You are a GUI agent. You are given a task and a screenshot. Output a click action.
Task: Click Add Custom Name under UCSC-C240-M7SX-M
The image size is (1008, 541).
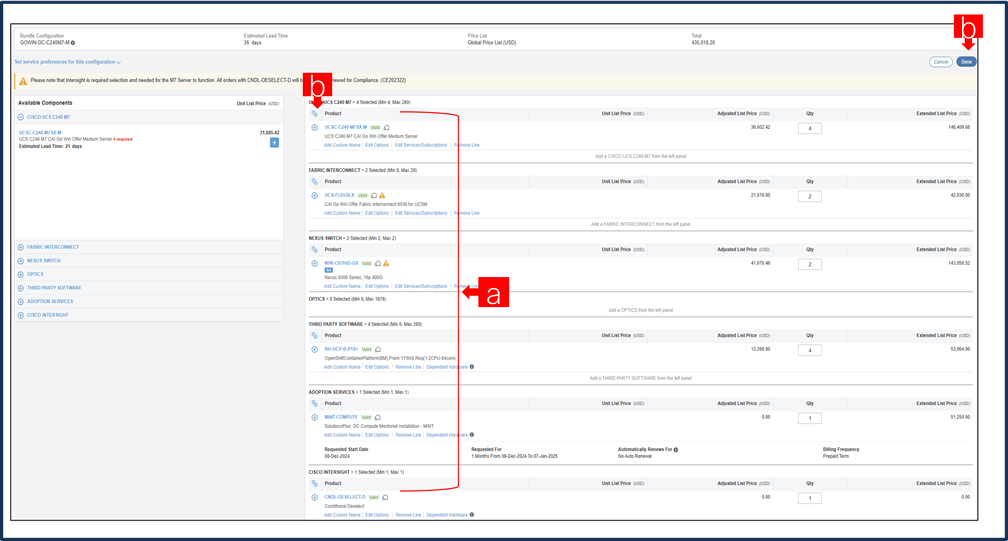pos(342,145)
